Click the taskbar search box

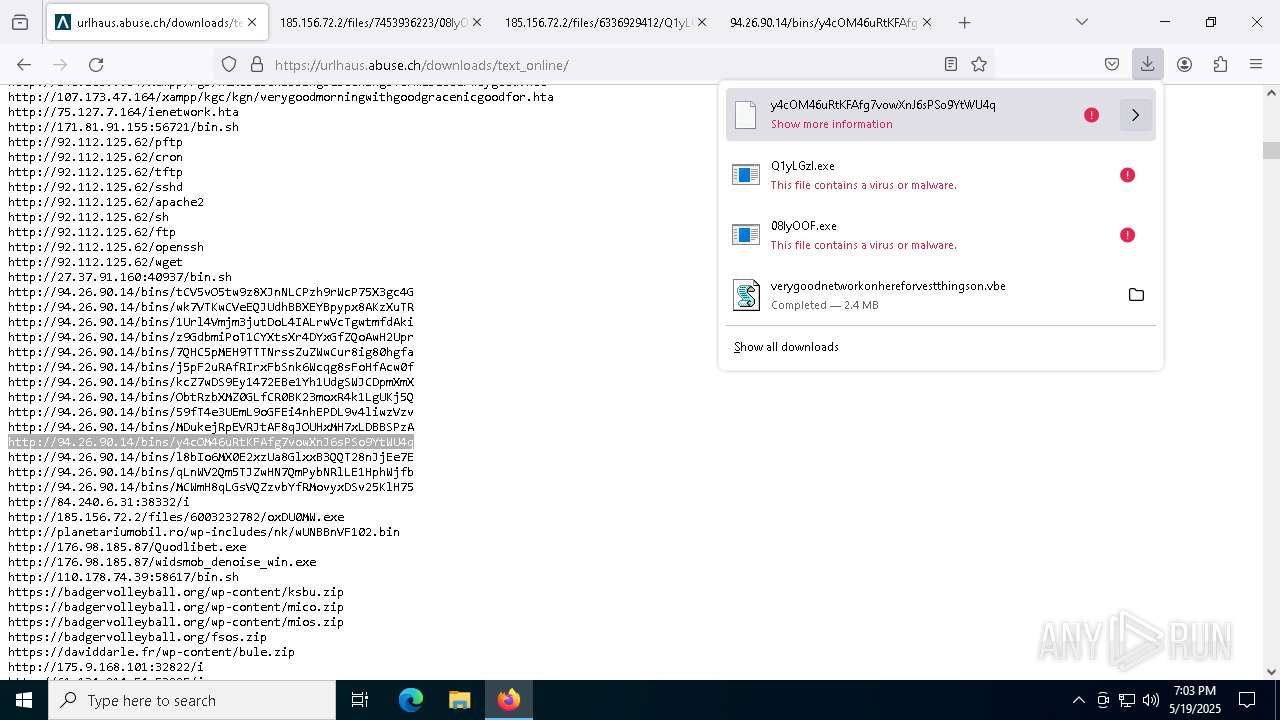point(192,700)
